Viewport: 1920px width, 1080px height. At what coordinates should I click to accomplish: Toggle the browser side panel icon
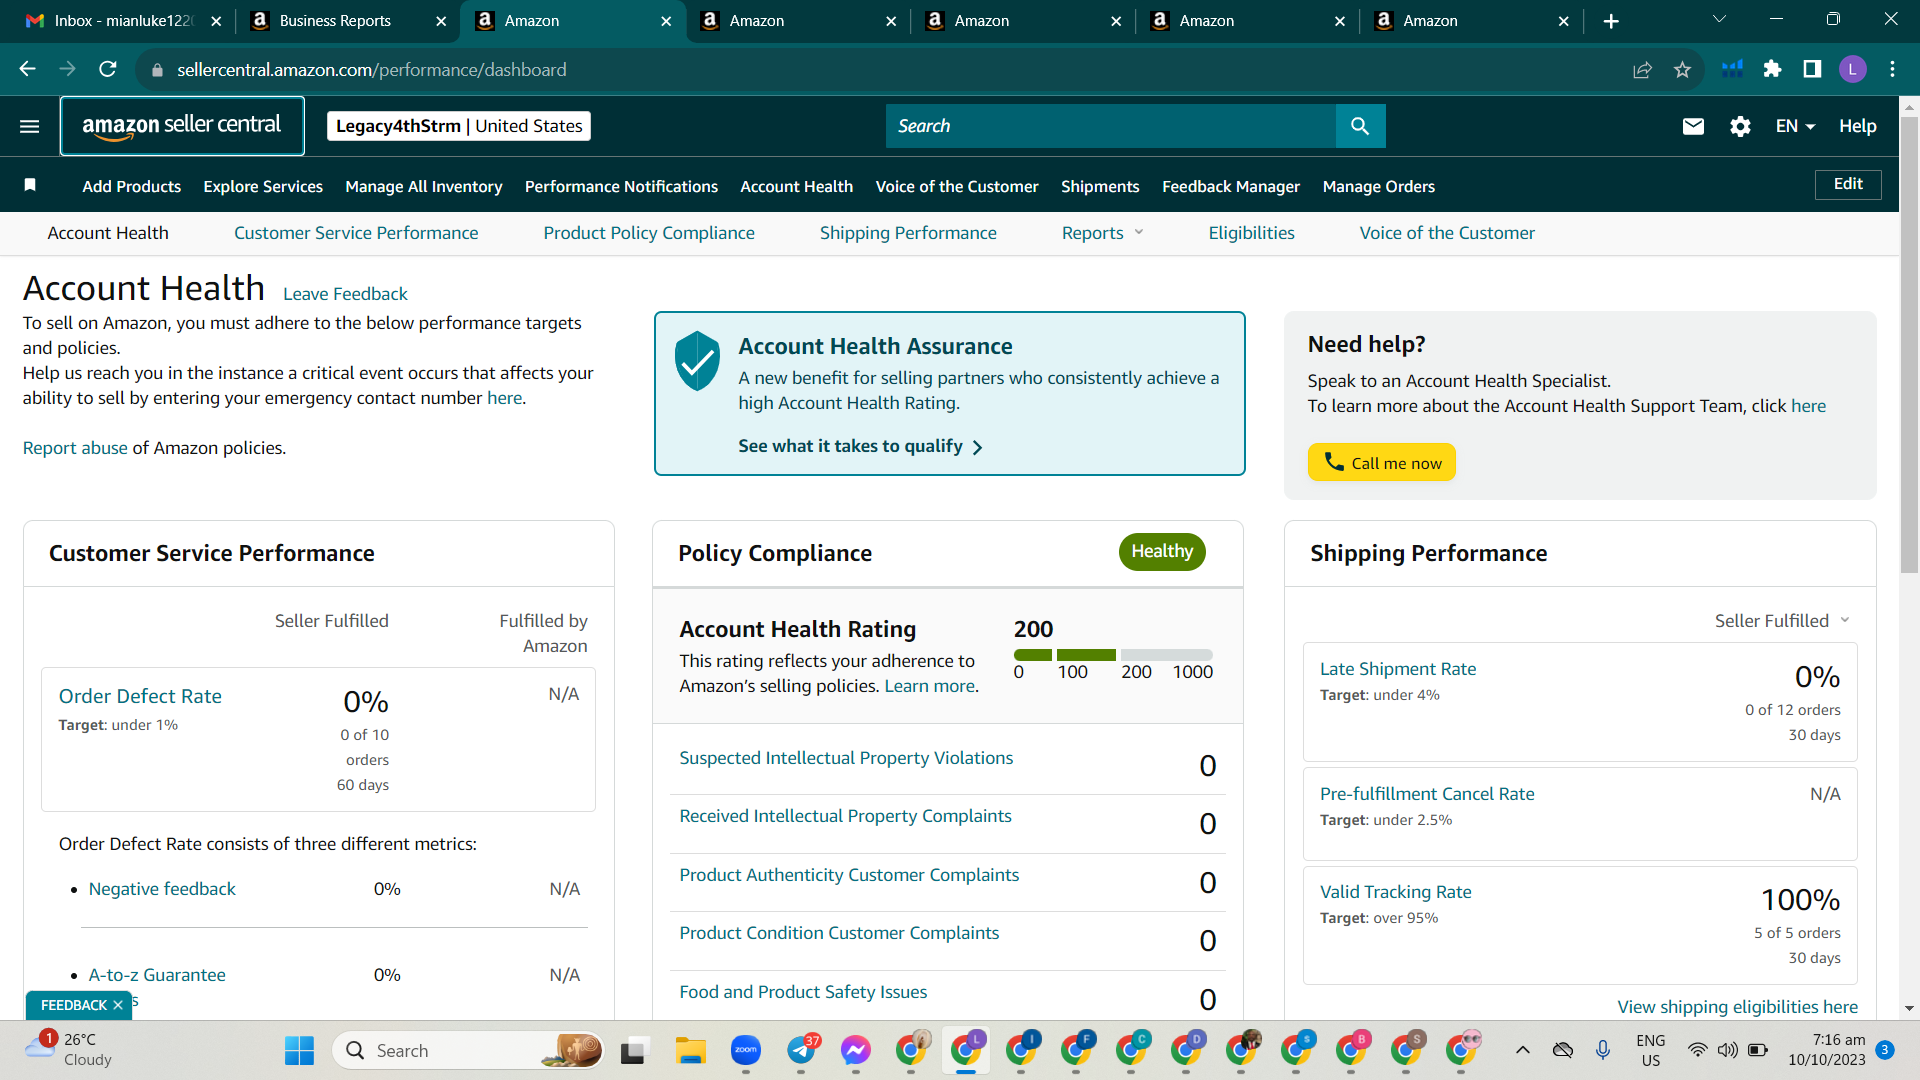click(1812, 69)
